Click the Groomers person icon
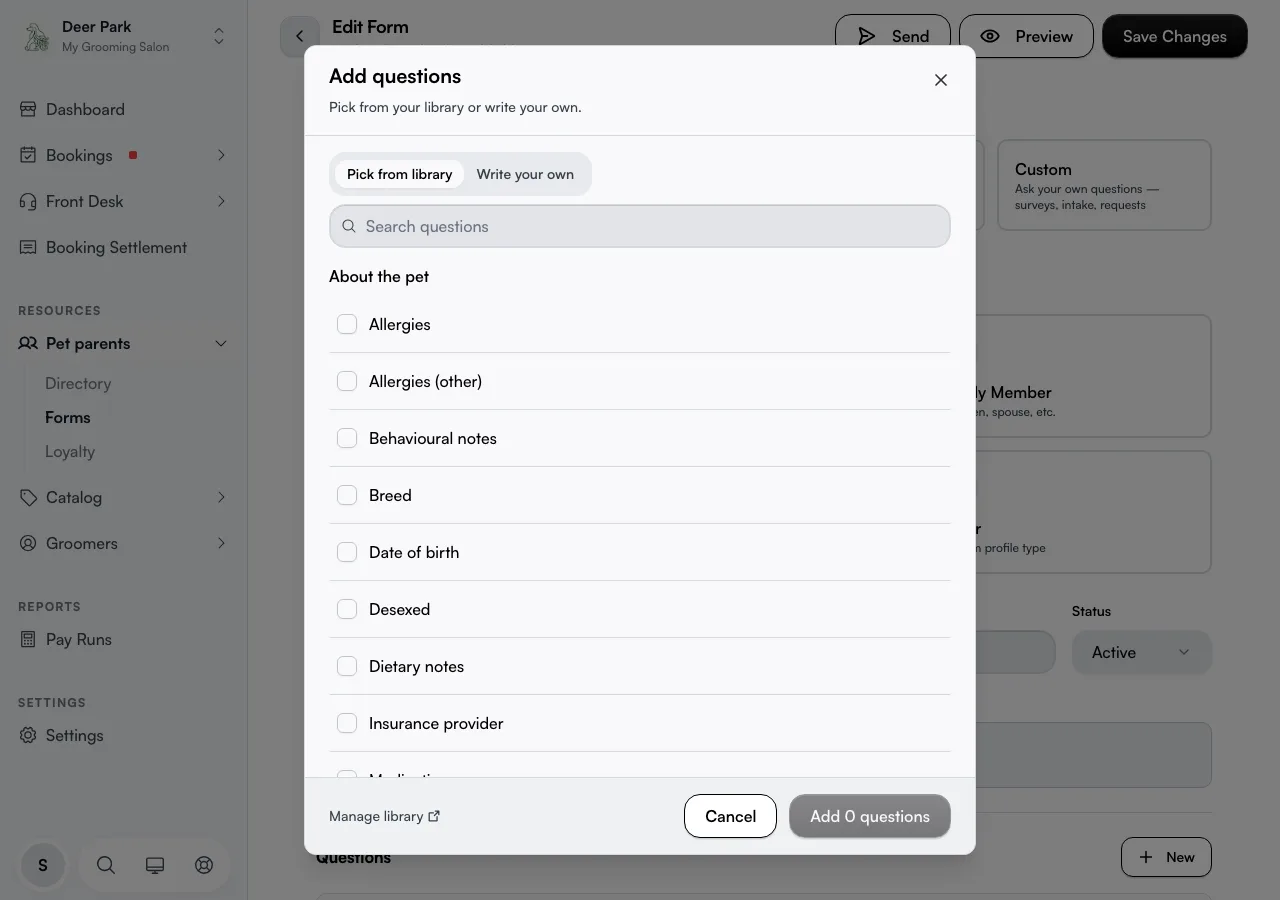 tap(28, 543)
